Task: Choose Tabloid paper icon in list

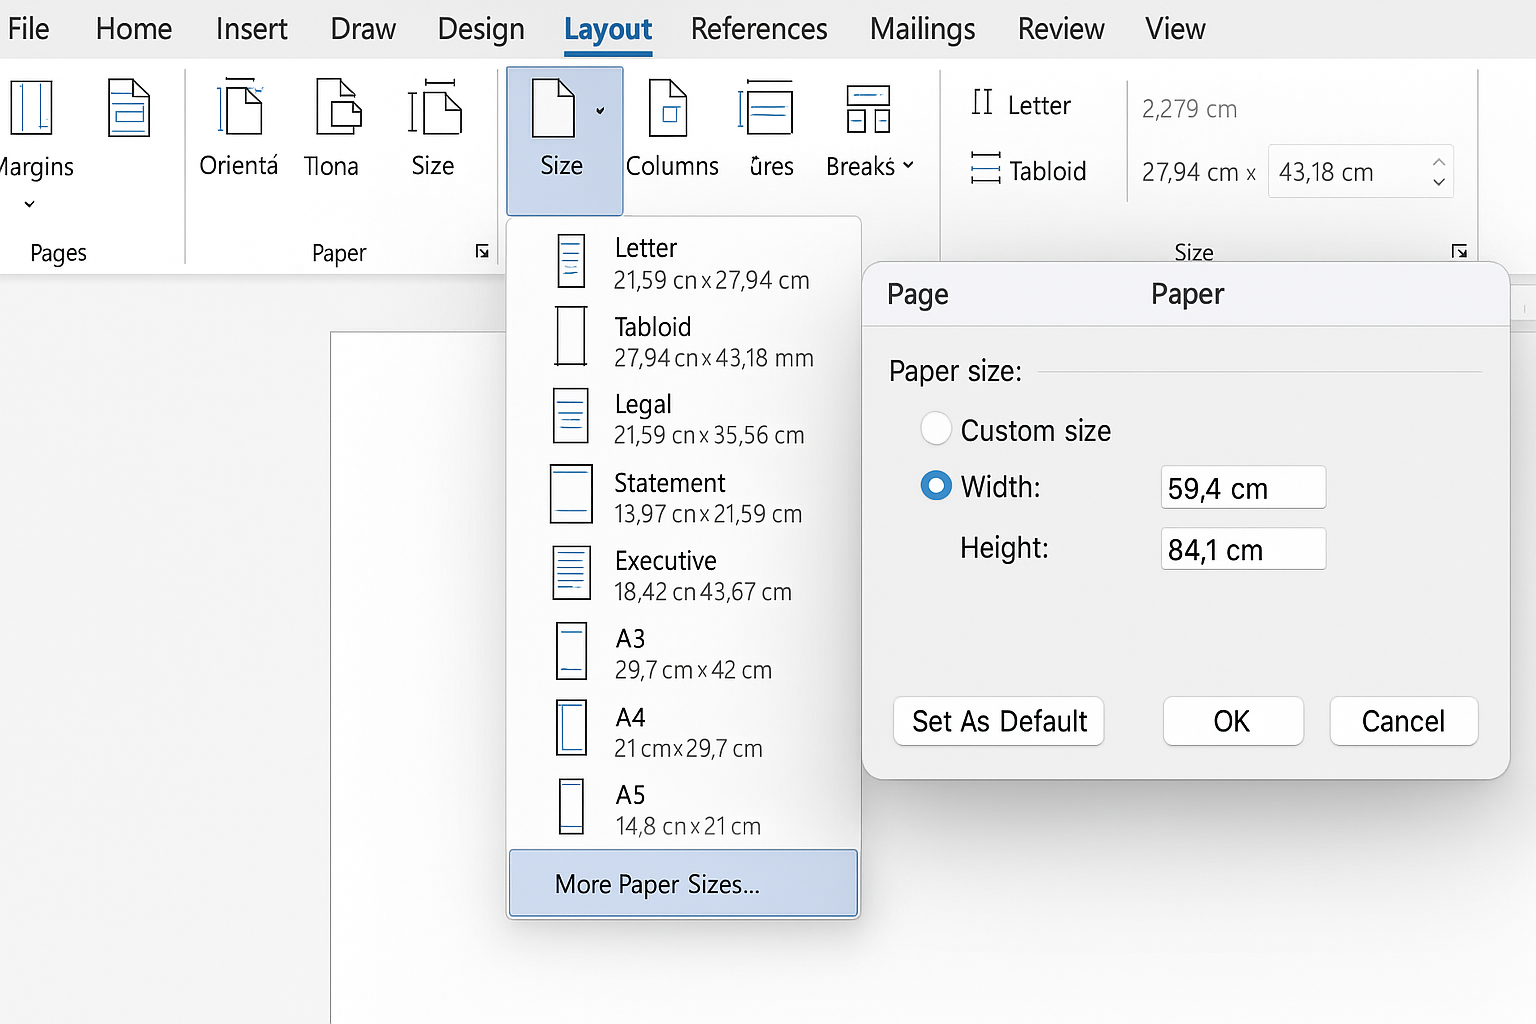Action: 571,337
